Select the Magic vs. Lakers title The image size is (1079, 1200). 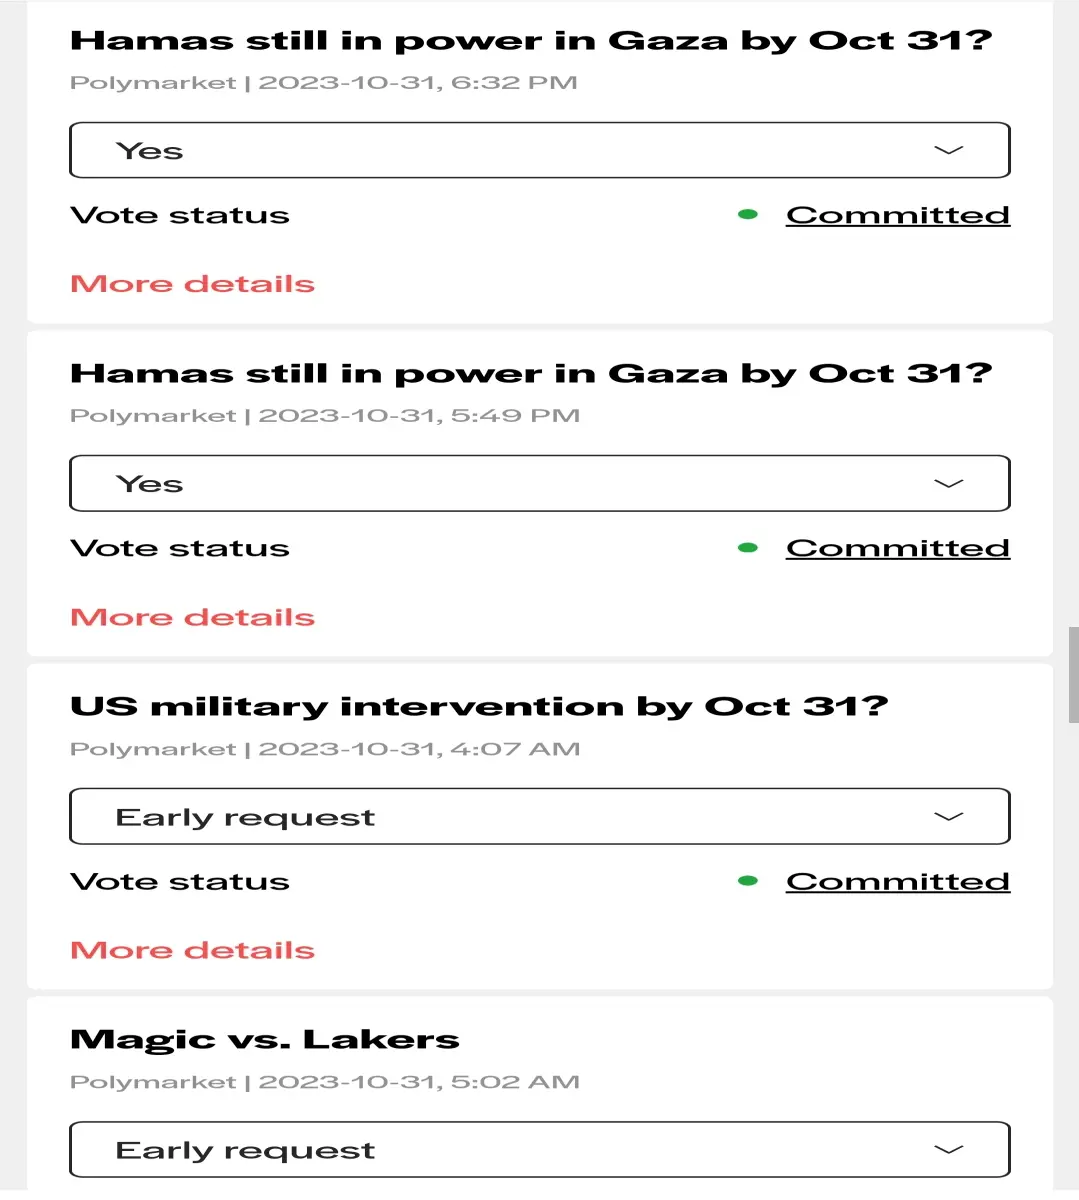point(265,1040)
